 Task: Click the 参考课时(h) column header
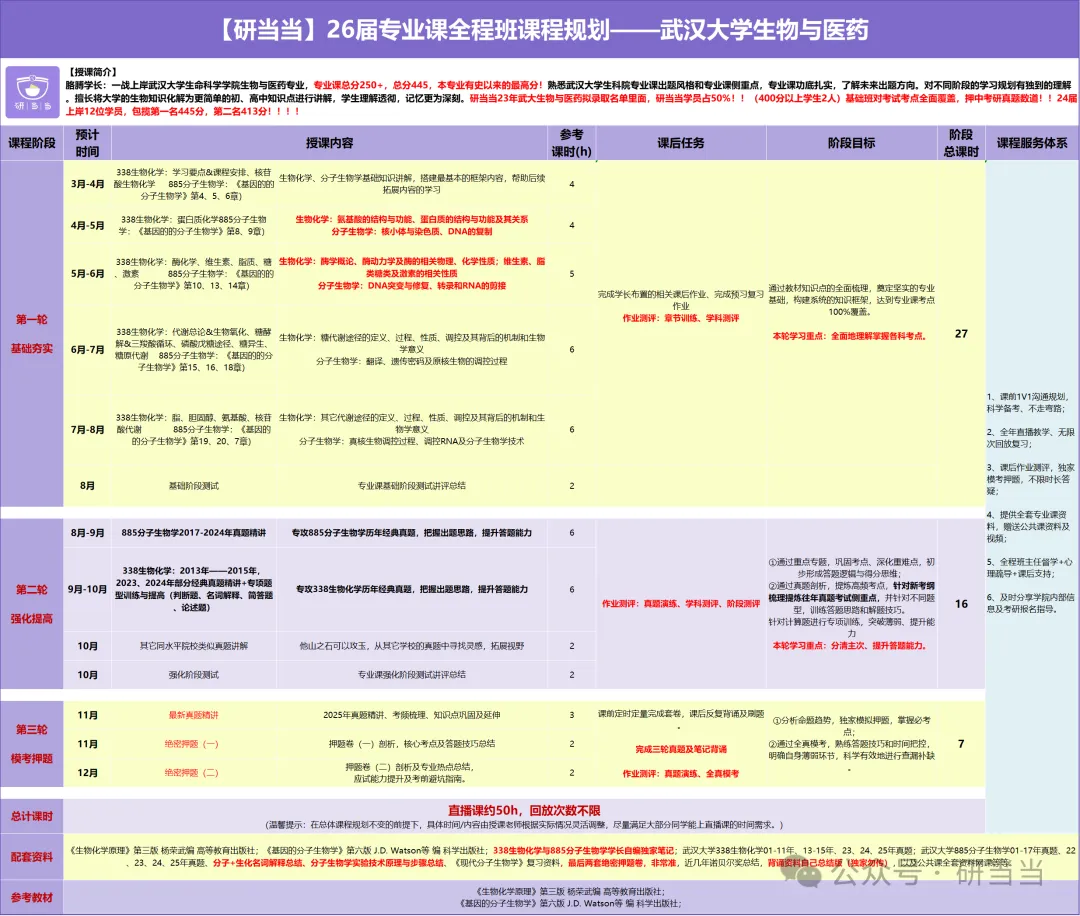click(572, 143)
